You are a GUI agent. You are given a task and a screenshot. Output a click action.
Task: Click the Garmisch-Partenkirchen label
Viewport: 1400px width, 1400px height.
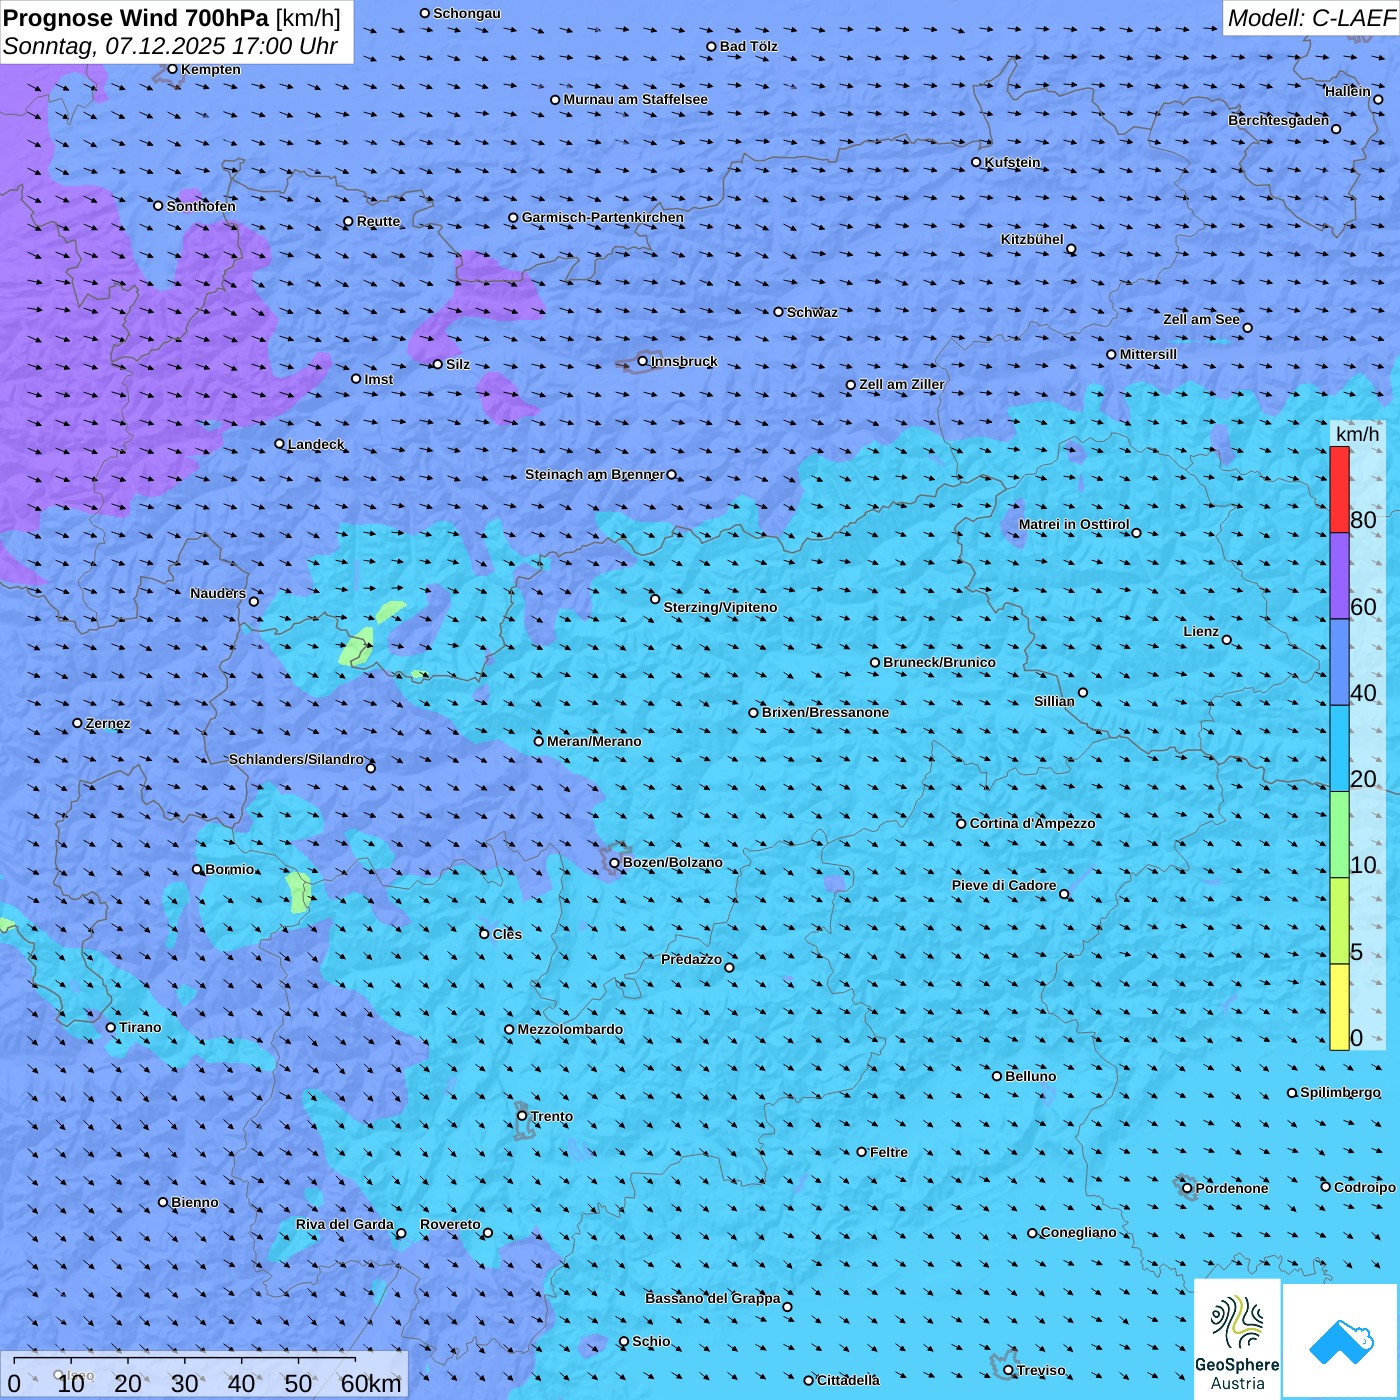[x=603, y=217]
